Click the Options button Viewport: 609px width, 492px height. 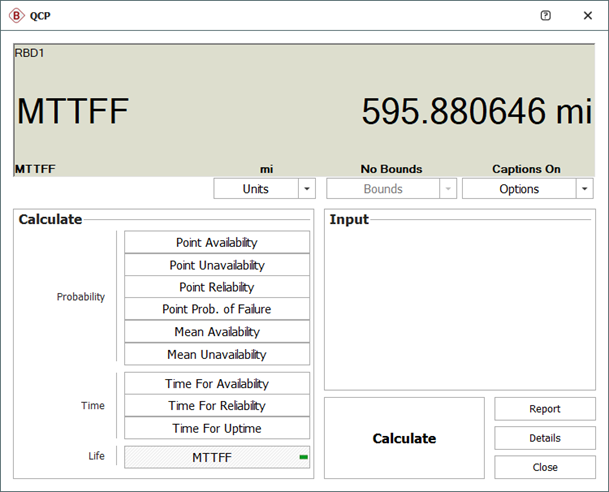pyautogui.click(x=519, y=189)
